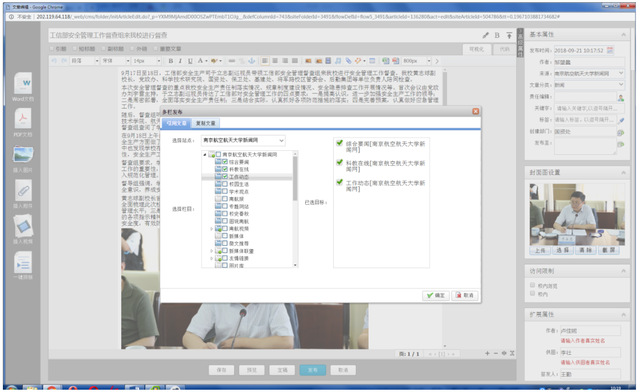640x392 pixels.
Task: Confirm the dialog with the 确定 button
Action: pos(436,295)
